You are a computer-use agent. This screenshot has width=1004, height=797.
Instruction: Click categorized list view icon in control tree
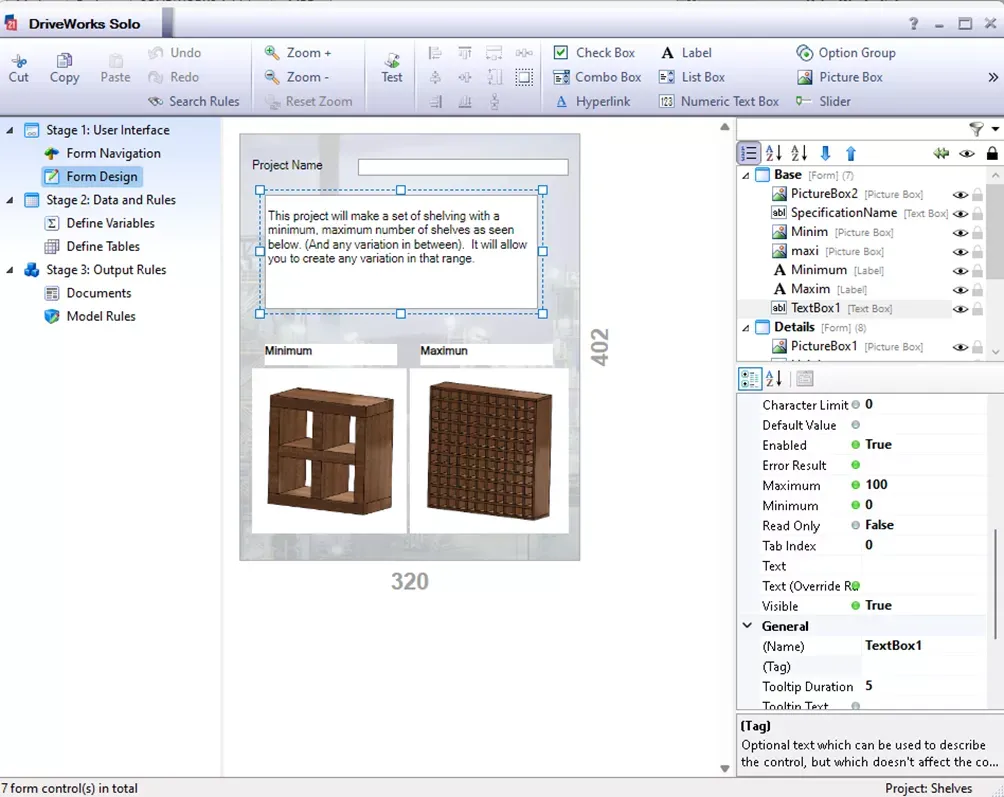[749, 153]
